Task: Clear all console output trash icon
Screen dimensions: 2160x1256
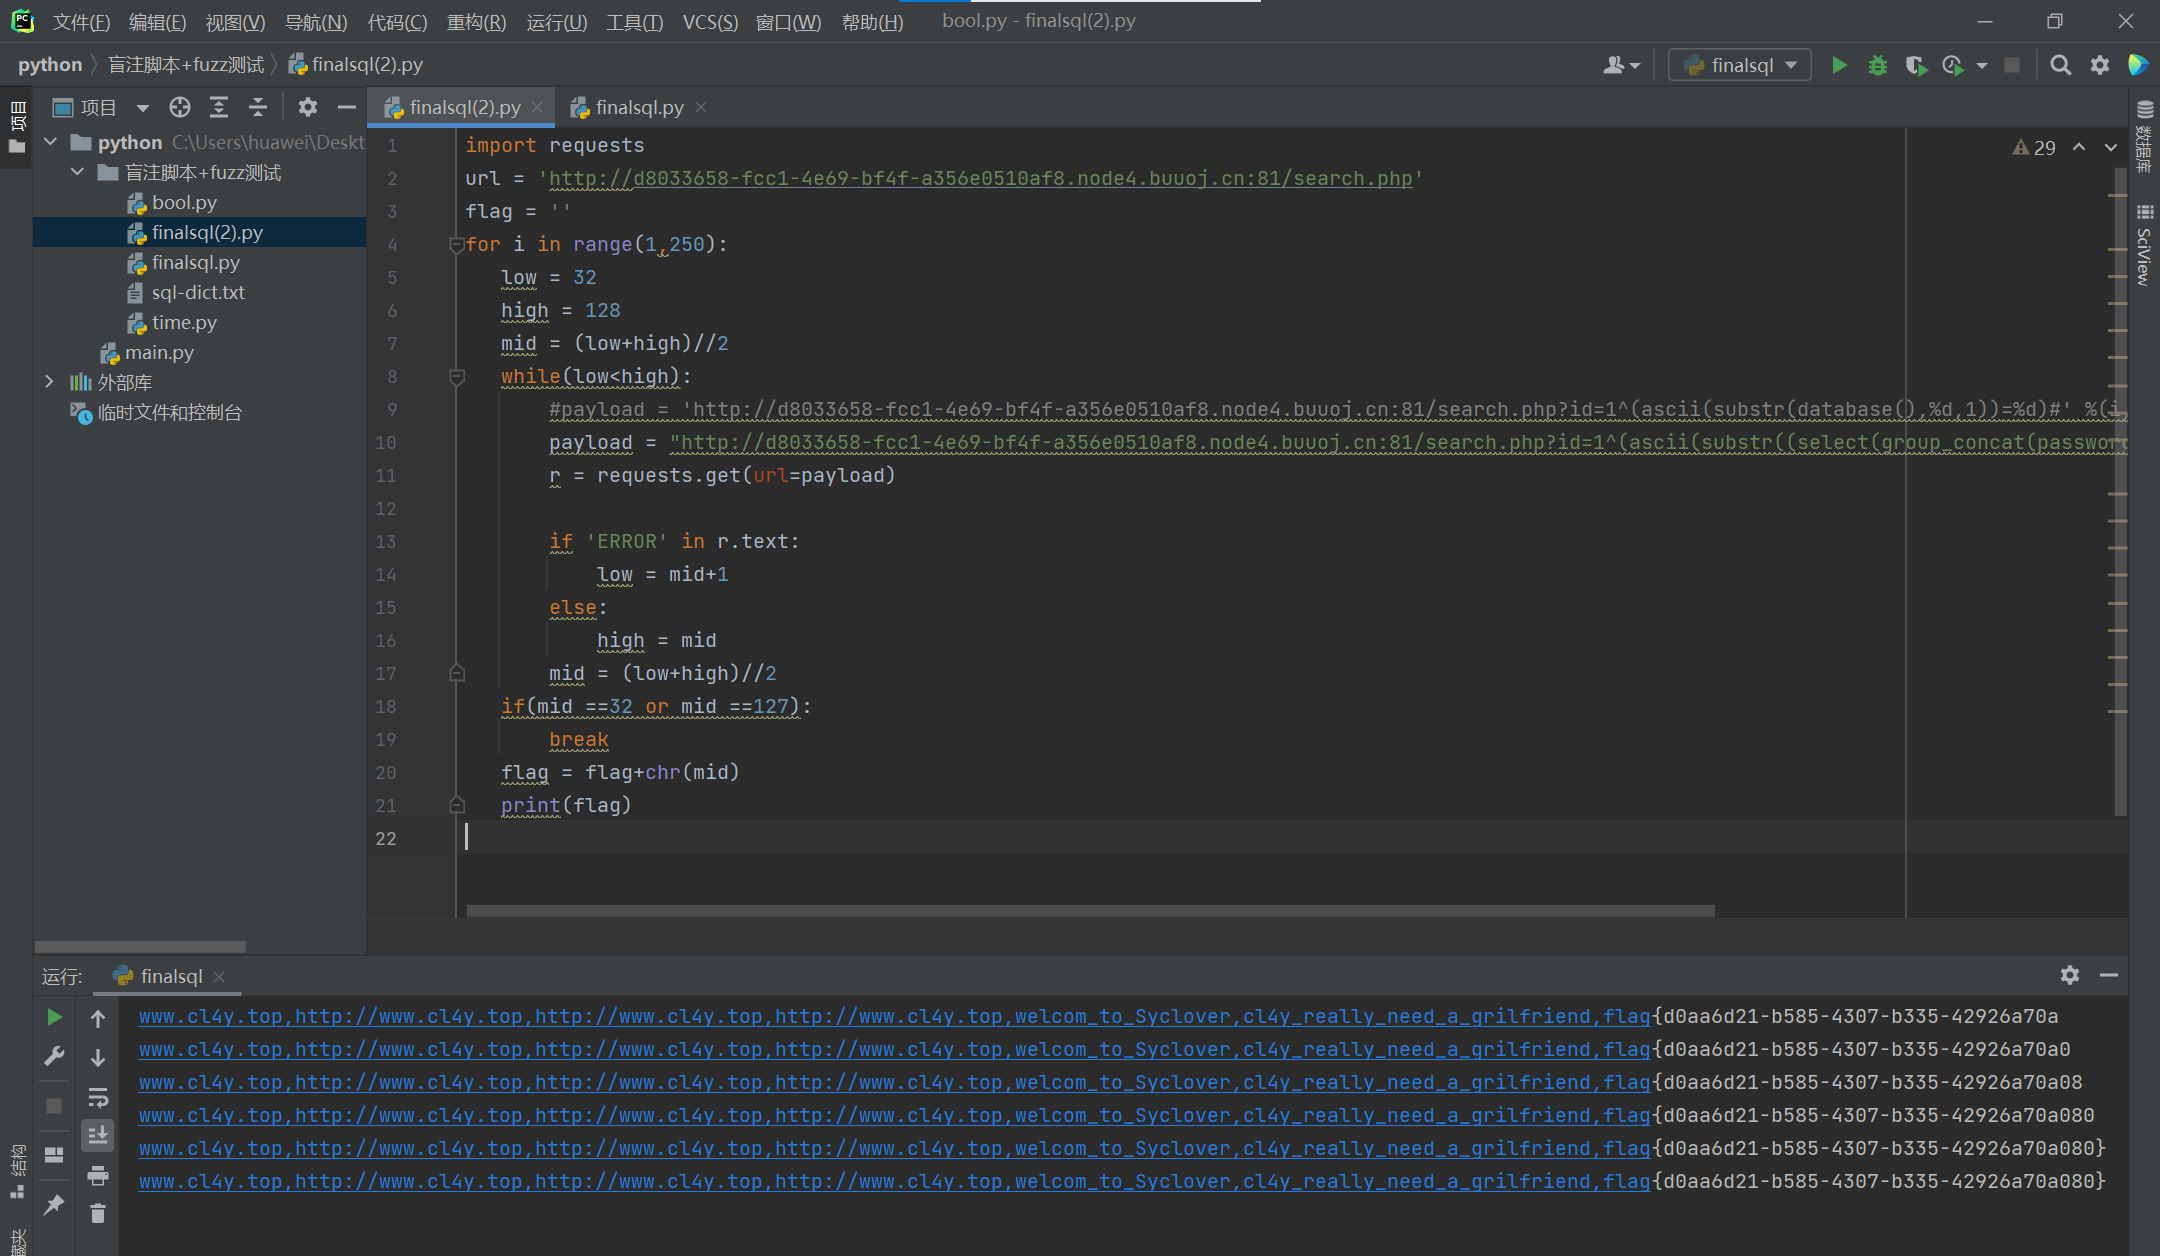Action: [x=97, y=1214]
